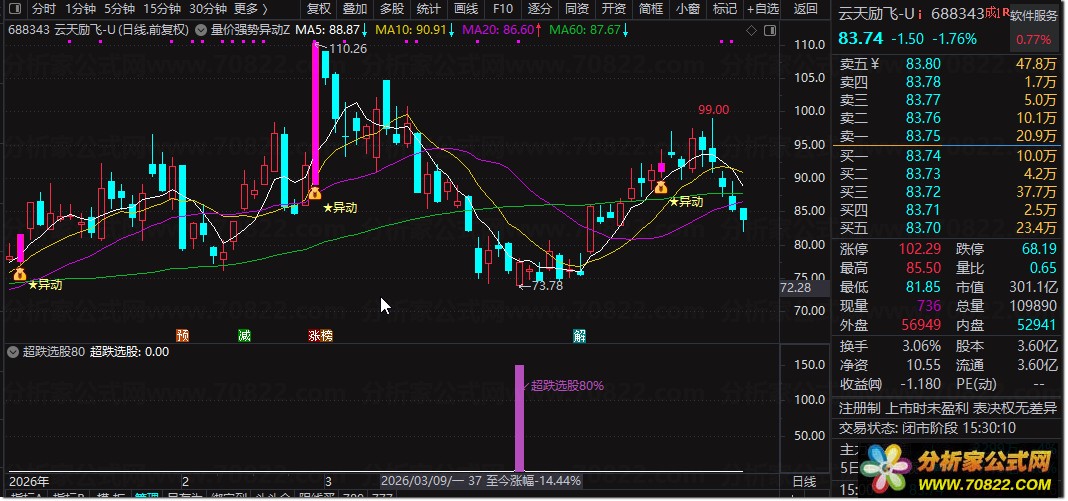Click the 外盘 value 56949
The image size is (1068, 501).
(921, 325)
